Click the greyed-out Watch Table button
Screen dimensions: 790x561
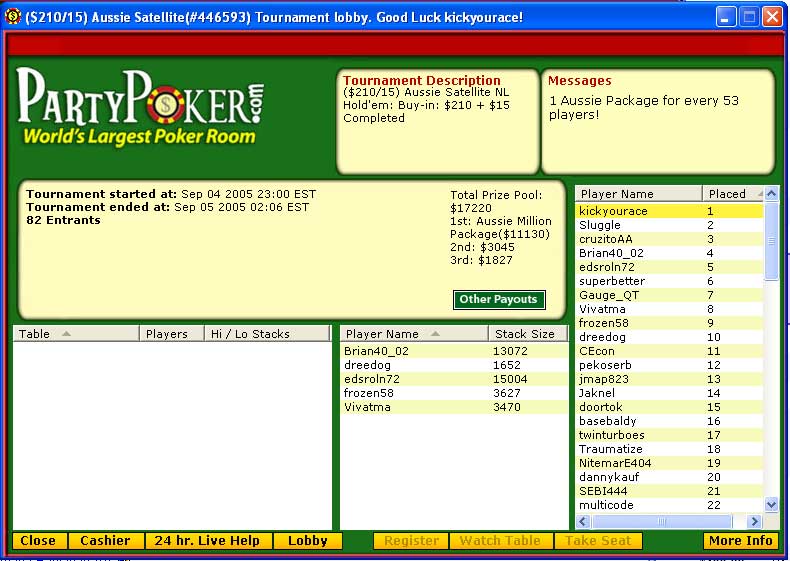500,541
